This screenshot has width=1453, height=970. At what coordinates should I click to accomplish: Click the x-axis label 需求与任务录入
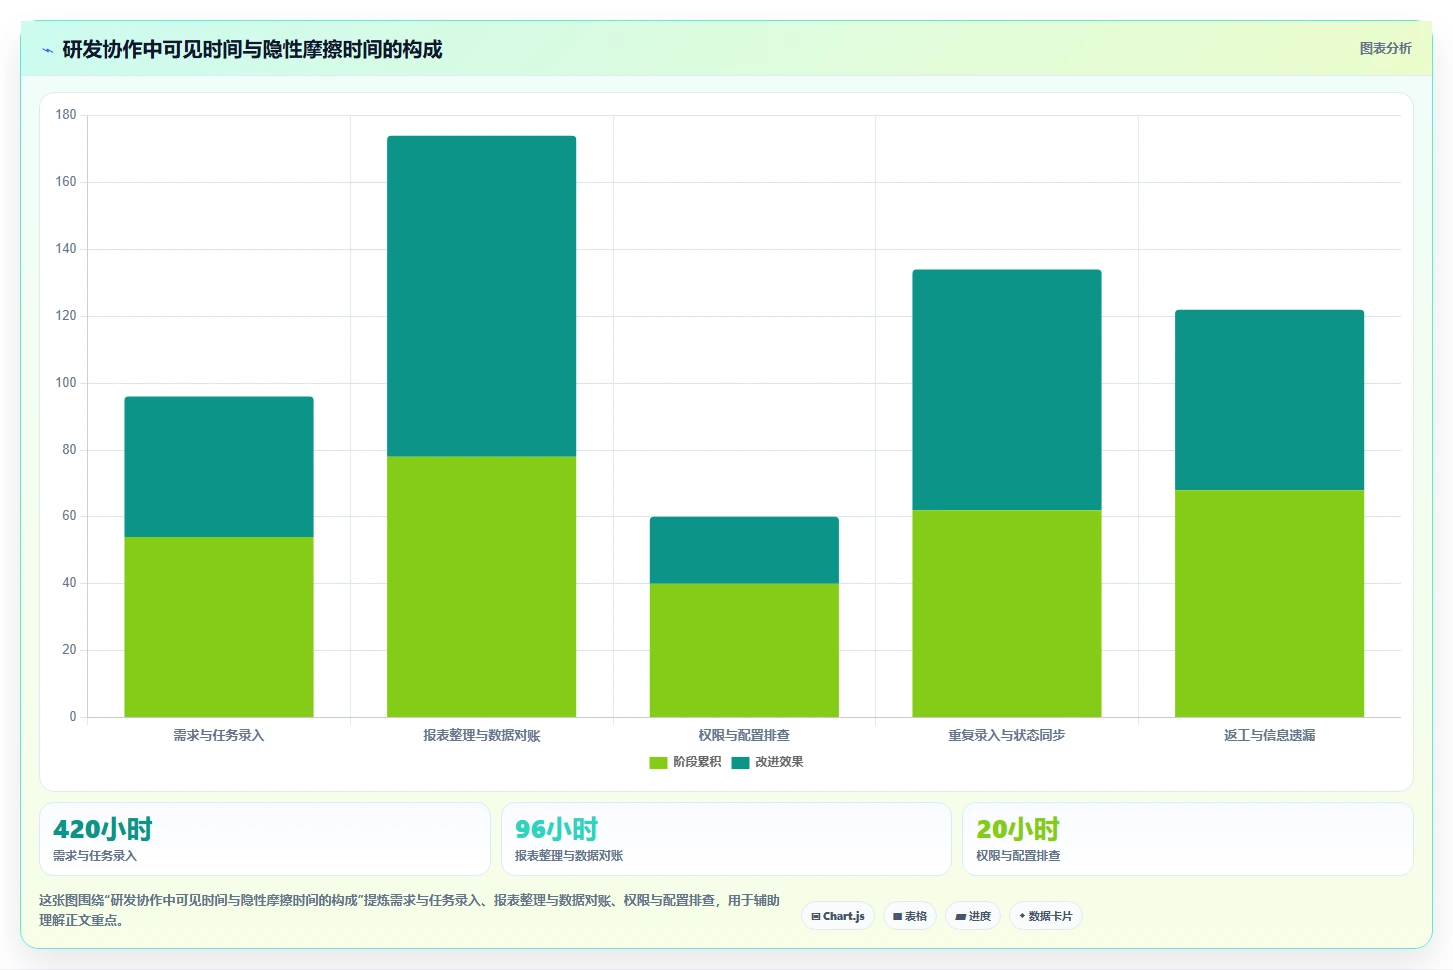(x=219, y=735)
